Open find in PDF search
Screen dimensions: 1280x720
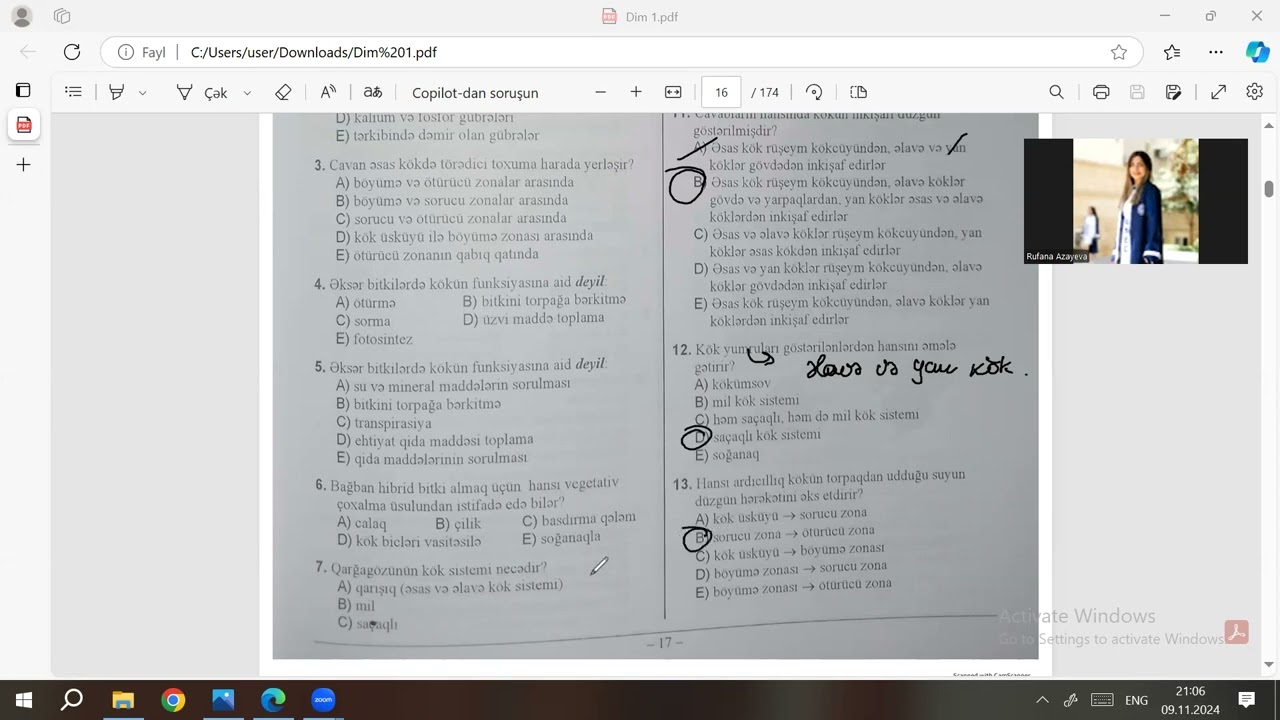tap(1056, 92)
